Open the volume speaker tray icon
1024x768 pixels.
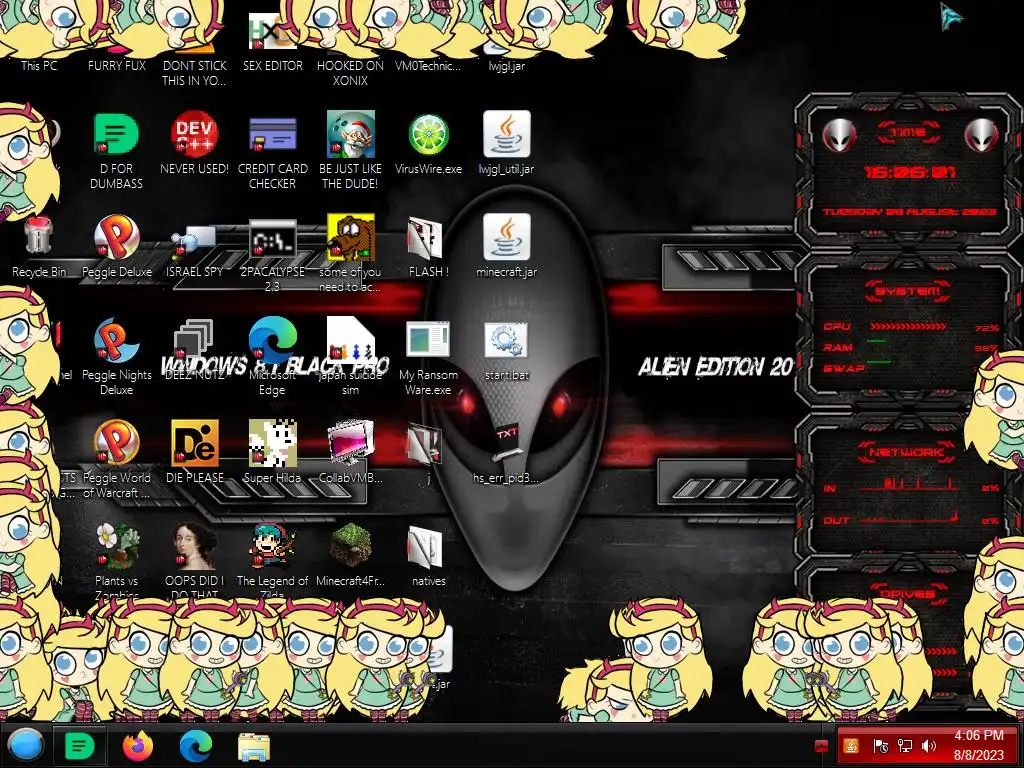929,746
